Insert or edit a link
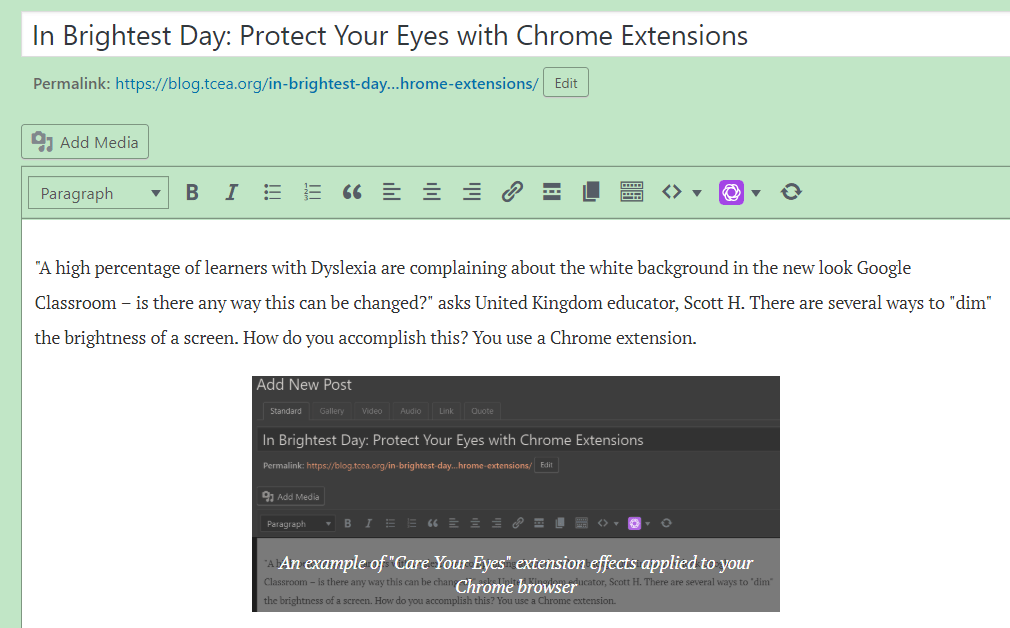Image resolution: width=1010 pixels, height=628 pixels. click(x=511, y=192)
